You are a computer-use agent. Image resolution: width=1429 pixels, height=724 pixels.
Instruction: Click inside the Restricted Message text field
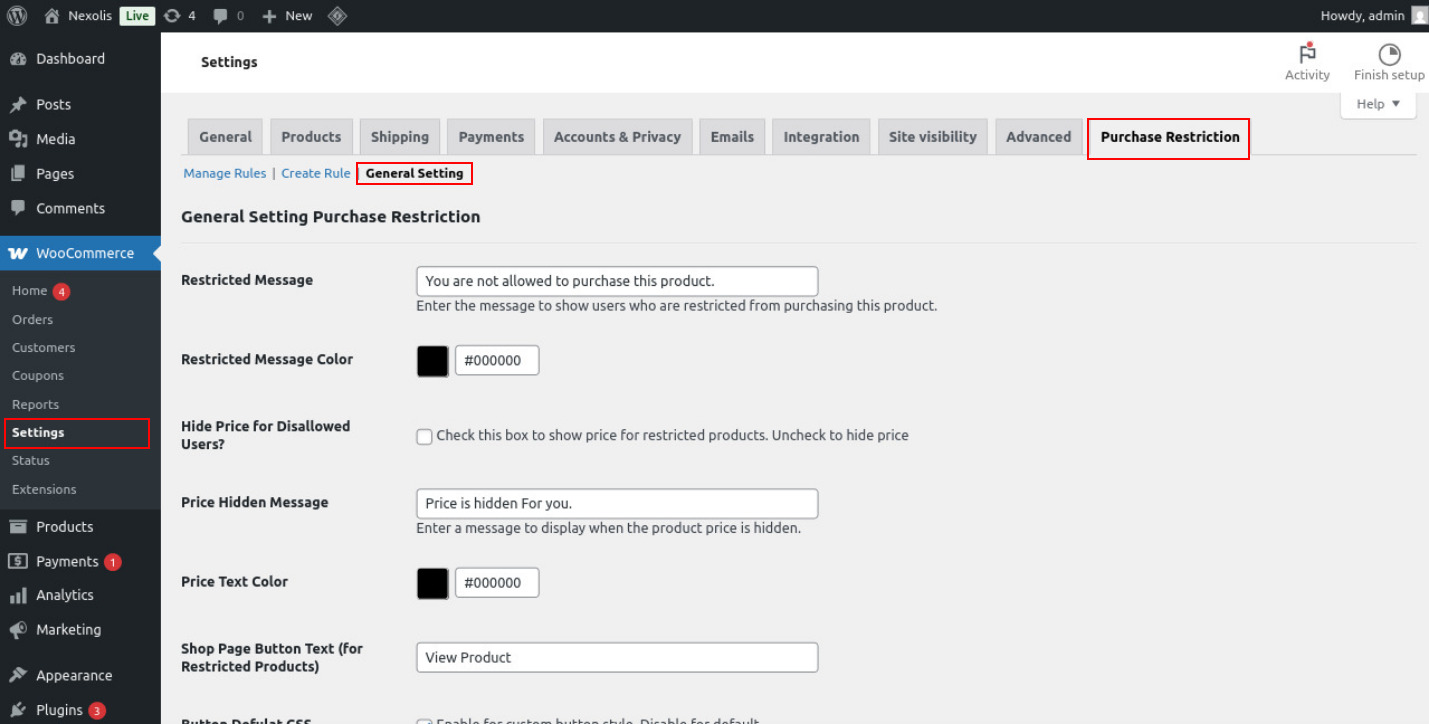coord(616,281)
